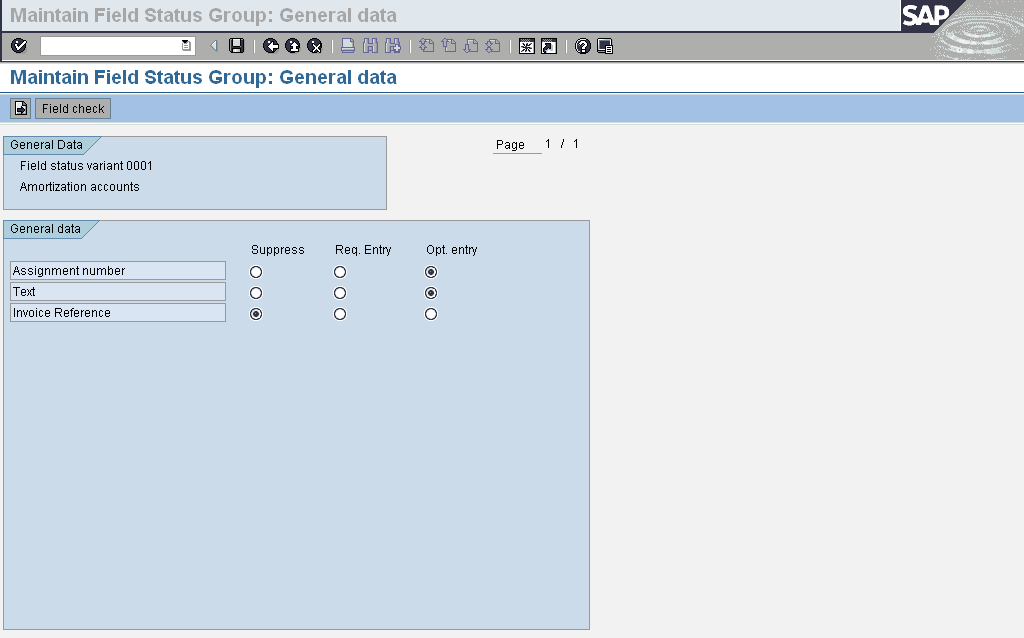The height and width of the screenshot is (638, 1024).
Task: Select Suppress for Text field
Action: point(256,293)
